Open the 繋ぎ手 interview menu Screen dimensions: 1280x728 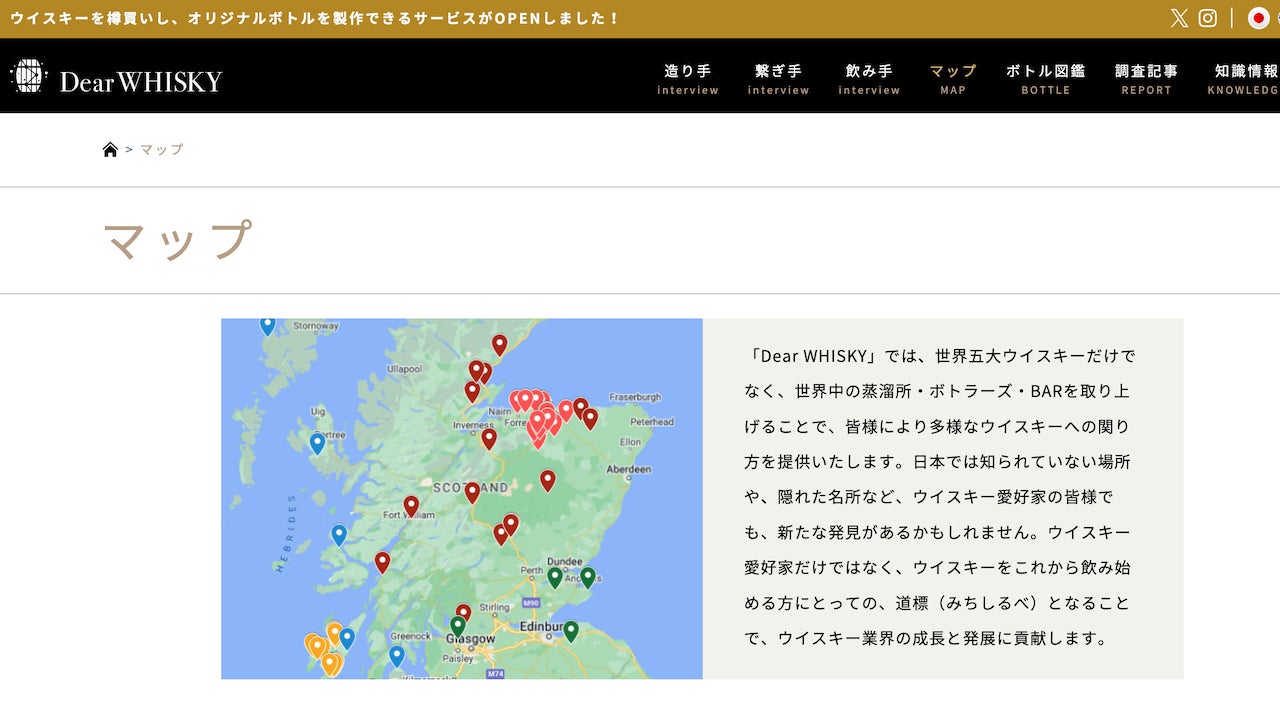[x=779, y=79]
